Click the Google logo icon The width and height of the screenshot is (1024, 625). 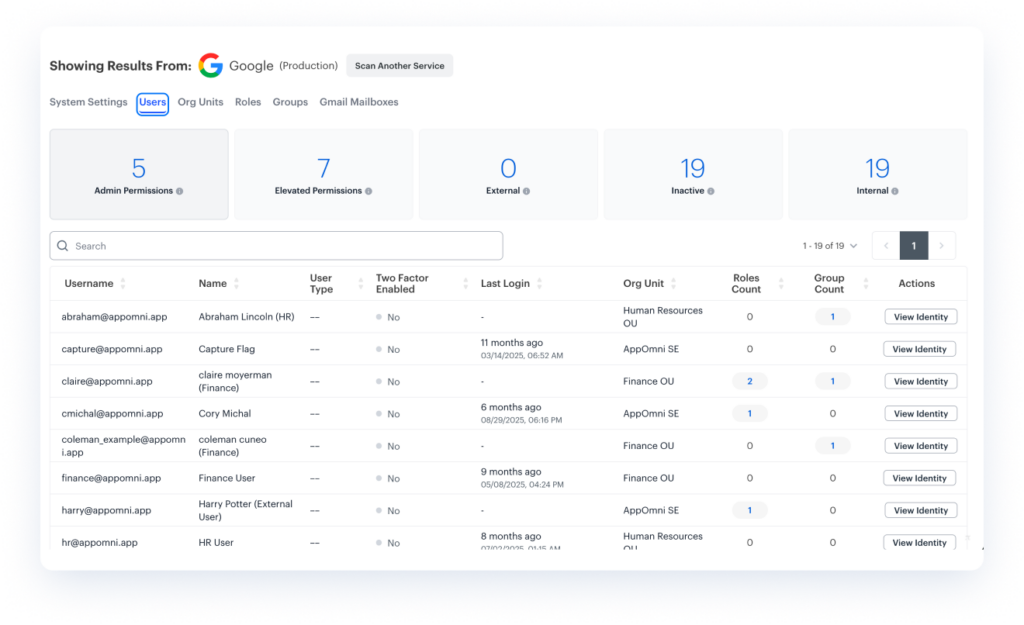tap(210, 66)
